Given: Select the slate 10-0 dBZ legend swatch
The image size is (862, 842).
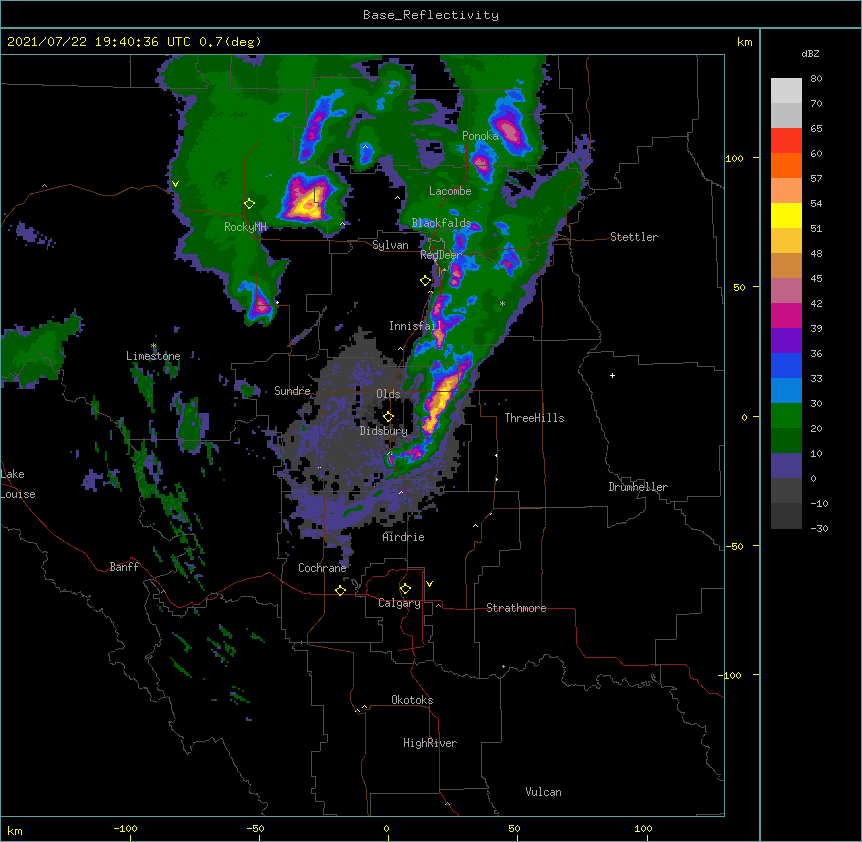Looking at the screenshot, I should [x=786, y=466].
